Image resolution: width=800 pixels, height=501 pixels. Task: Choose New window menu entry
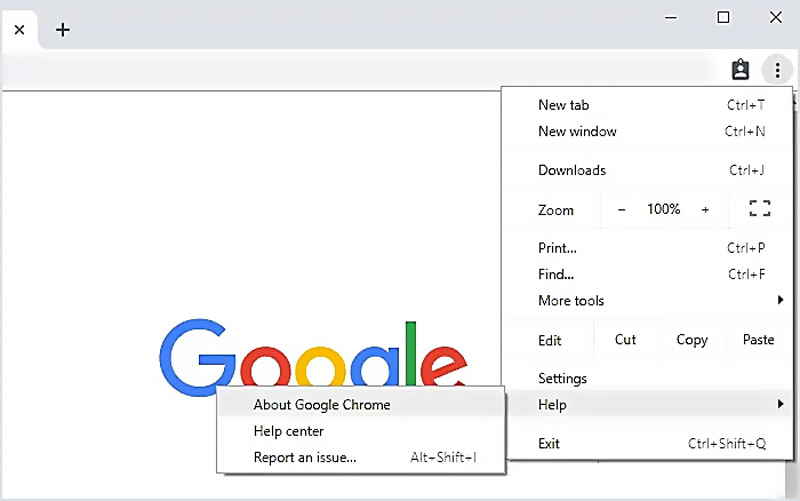coord(577,131)
